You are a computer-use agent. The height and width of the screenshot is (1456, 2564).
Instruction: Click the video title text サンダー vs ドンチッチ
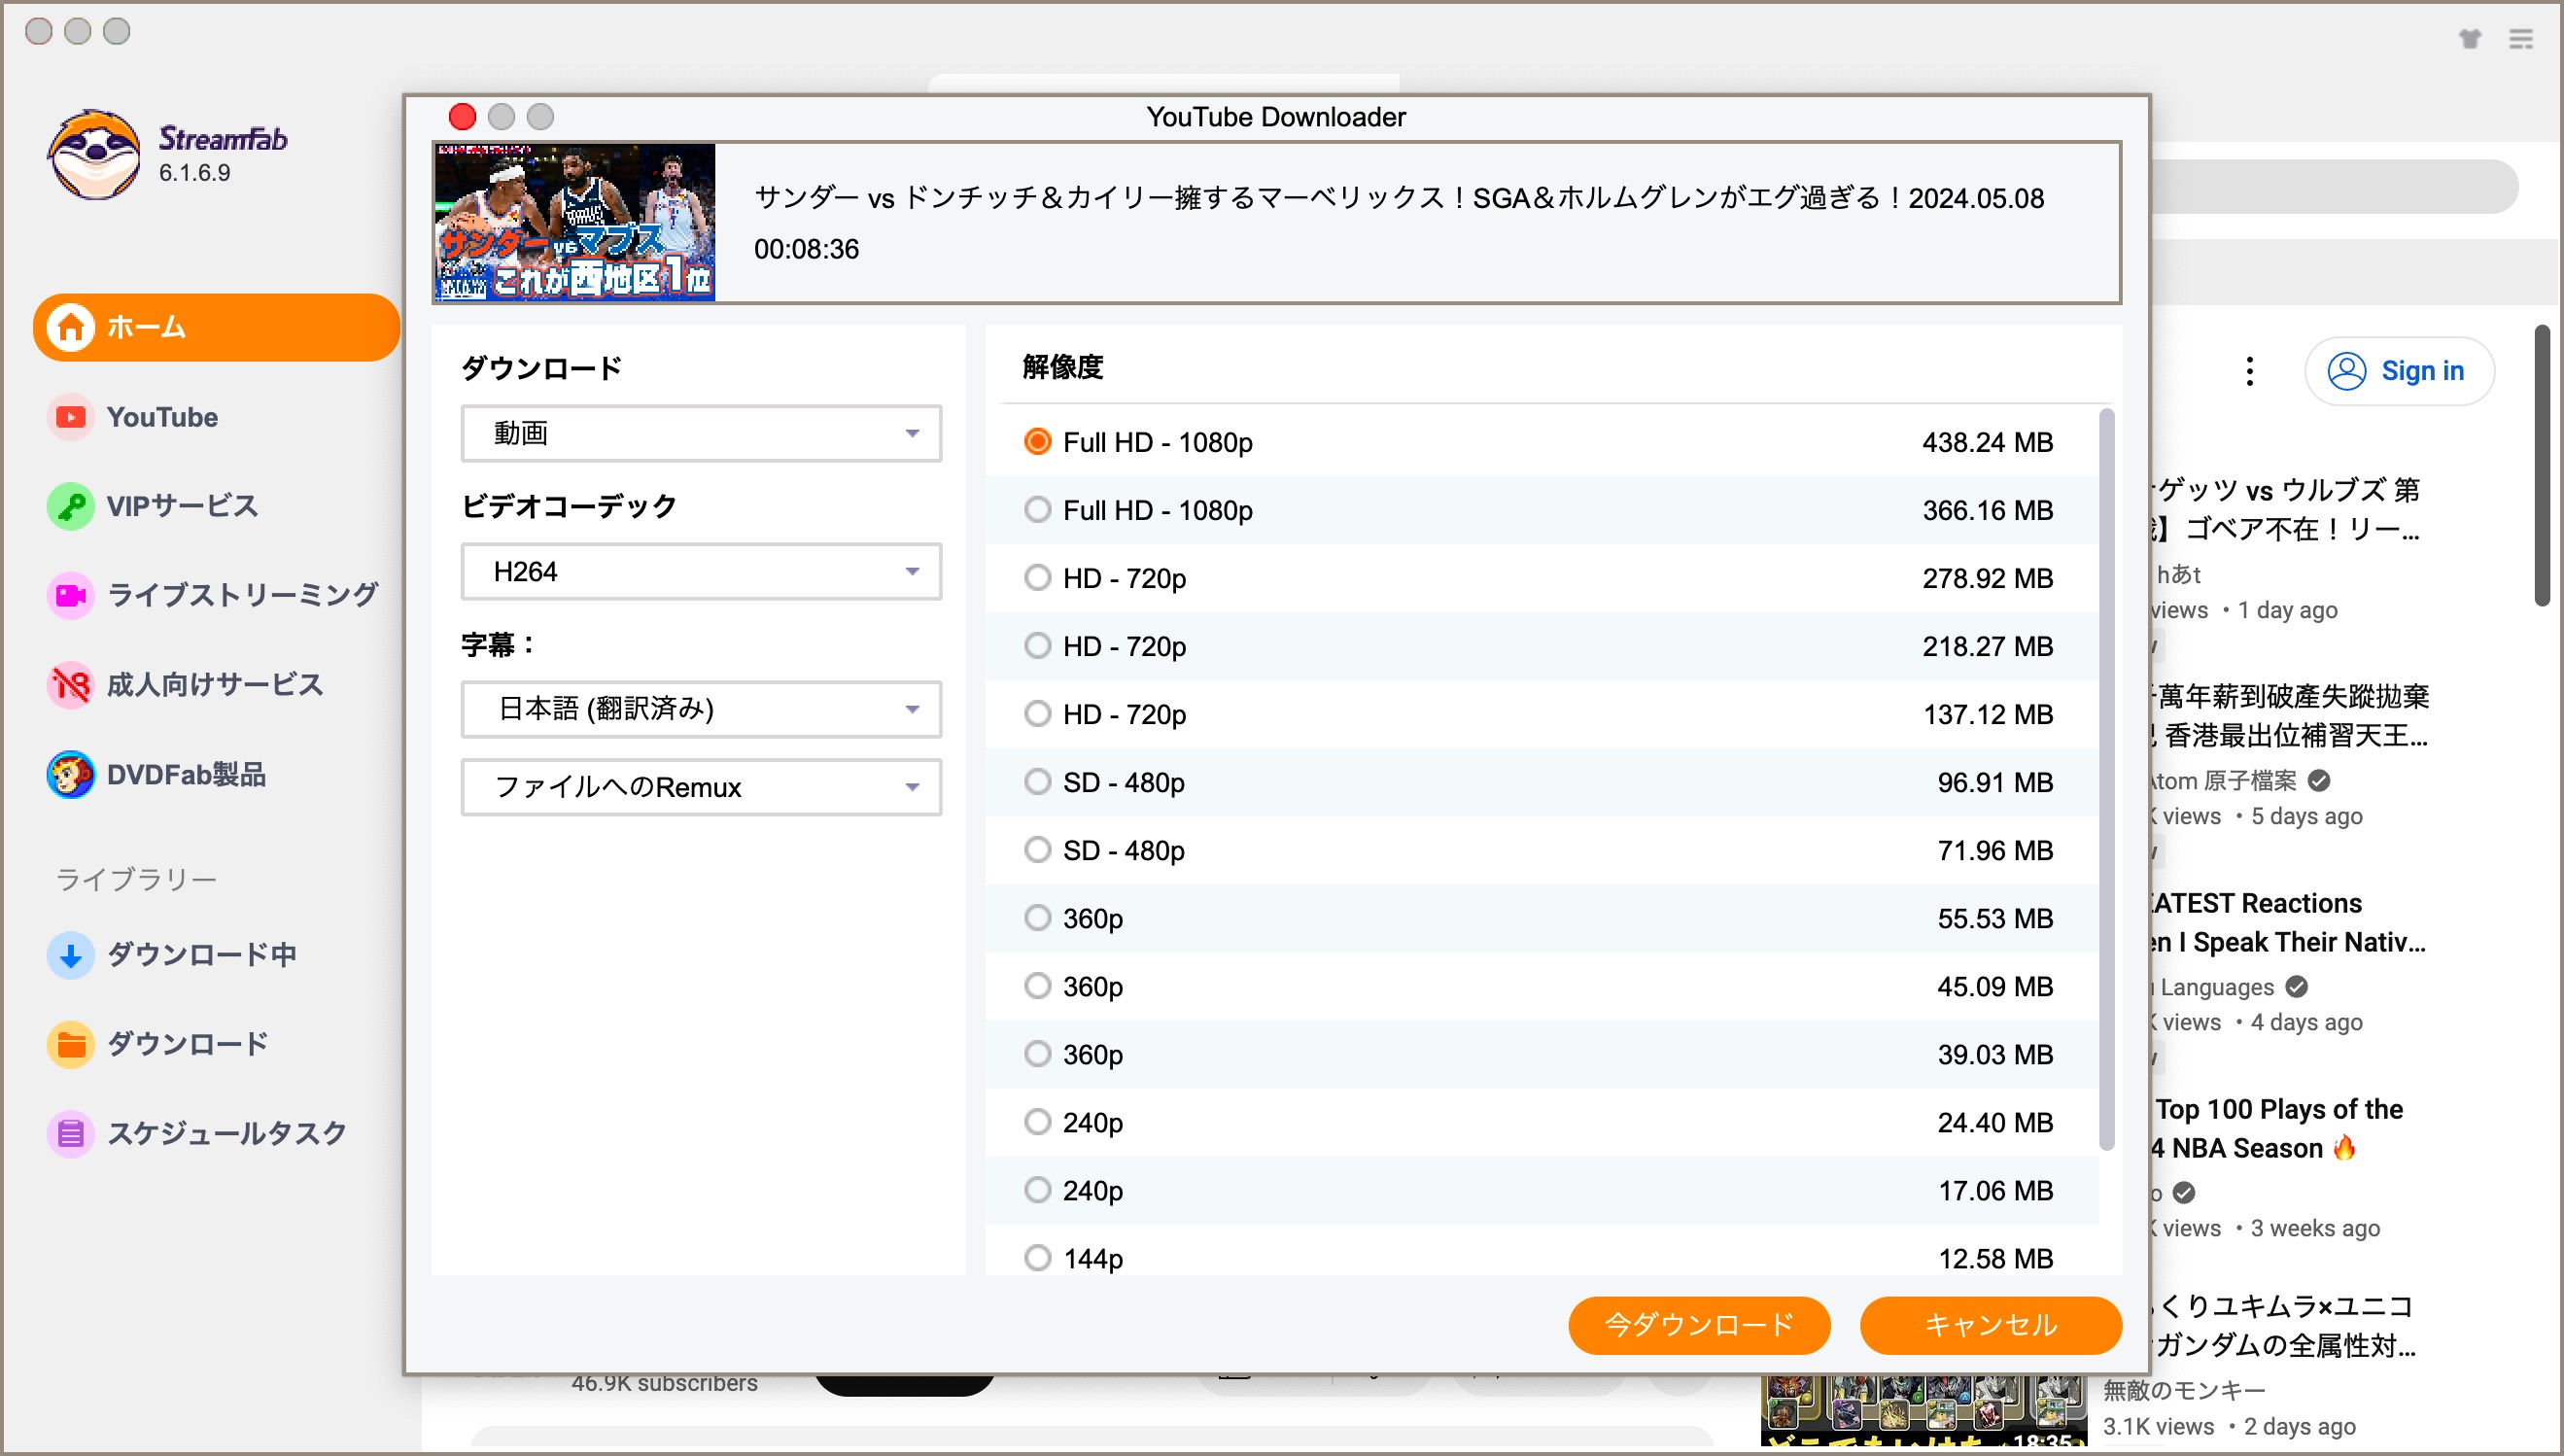(x=1399, y=198)
